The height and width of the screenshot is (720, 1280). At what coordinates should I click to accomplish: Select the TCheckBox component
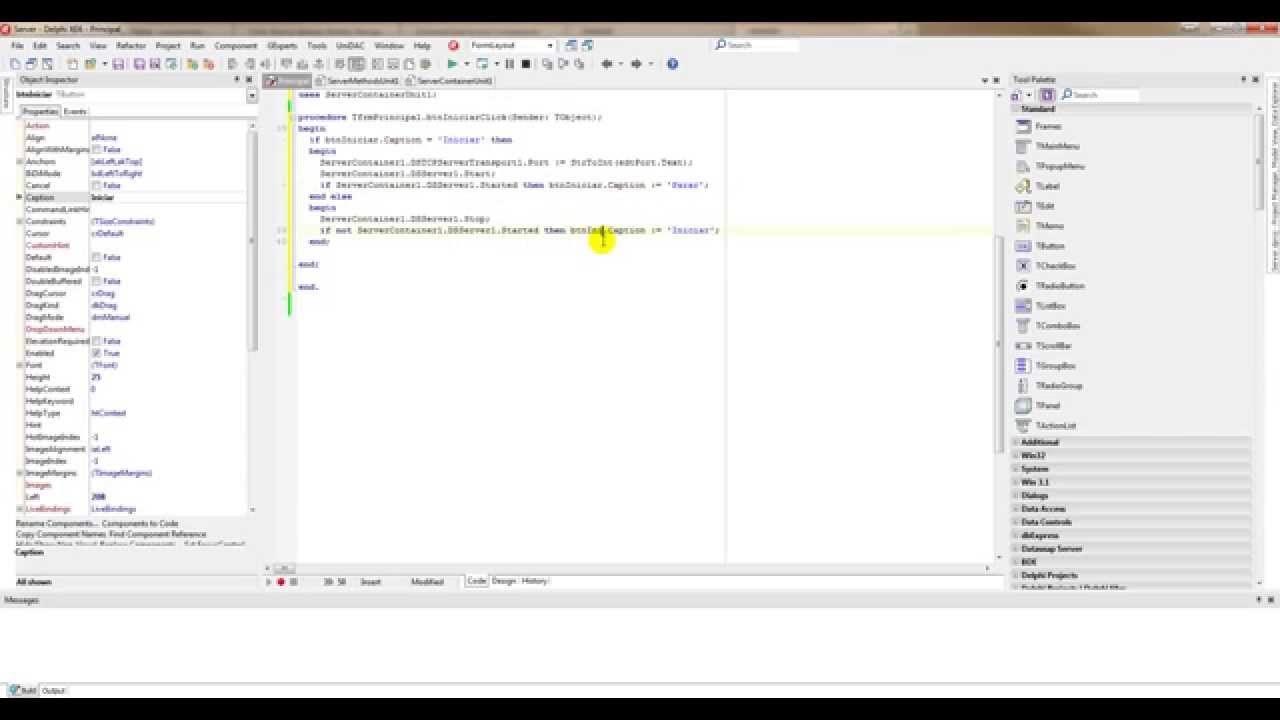[x=1045, y=266]
